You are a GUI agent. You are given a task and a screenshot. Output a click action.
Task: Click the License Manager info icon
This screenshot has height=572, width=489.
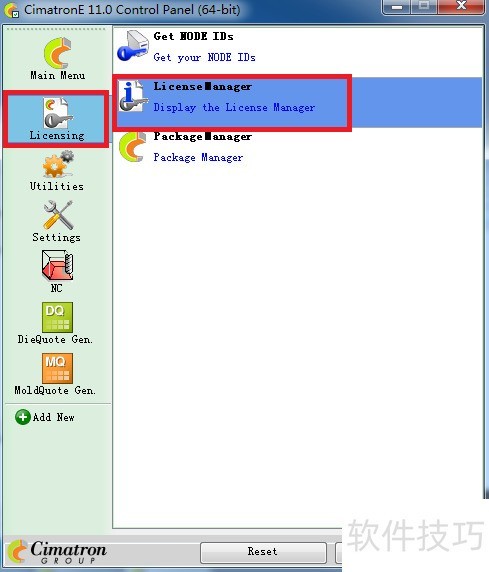[x=133, y=96]
